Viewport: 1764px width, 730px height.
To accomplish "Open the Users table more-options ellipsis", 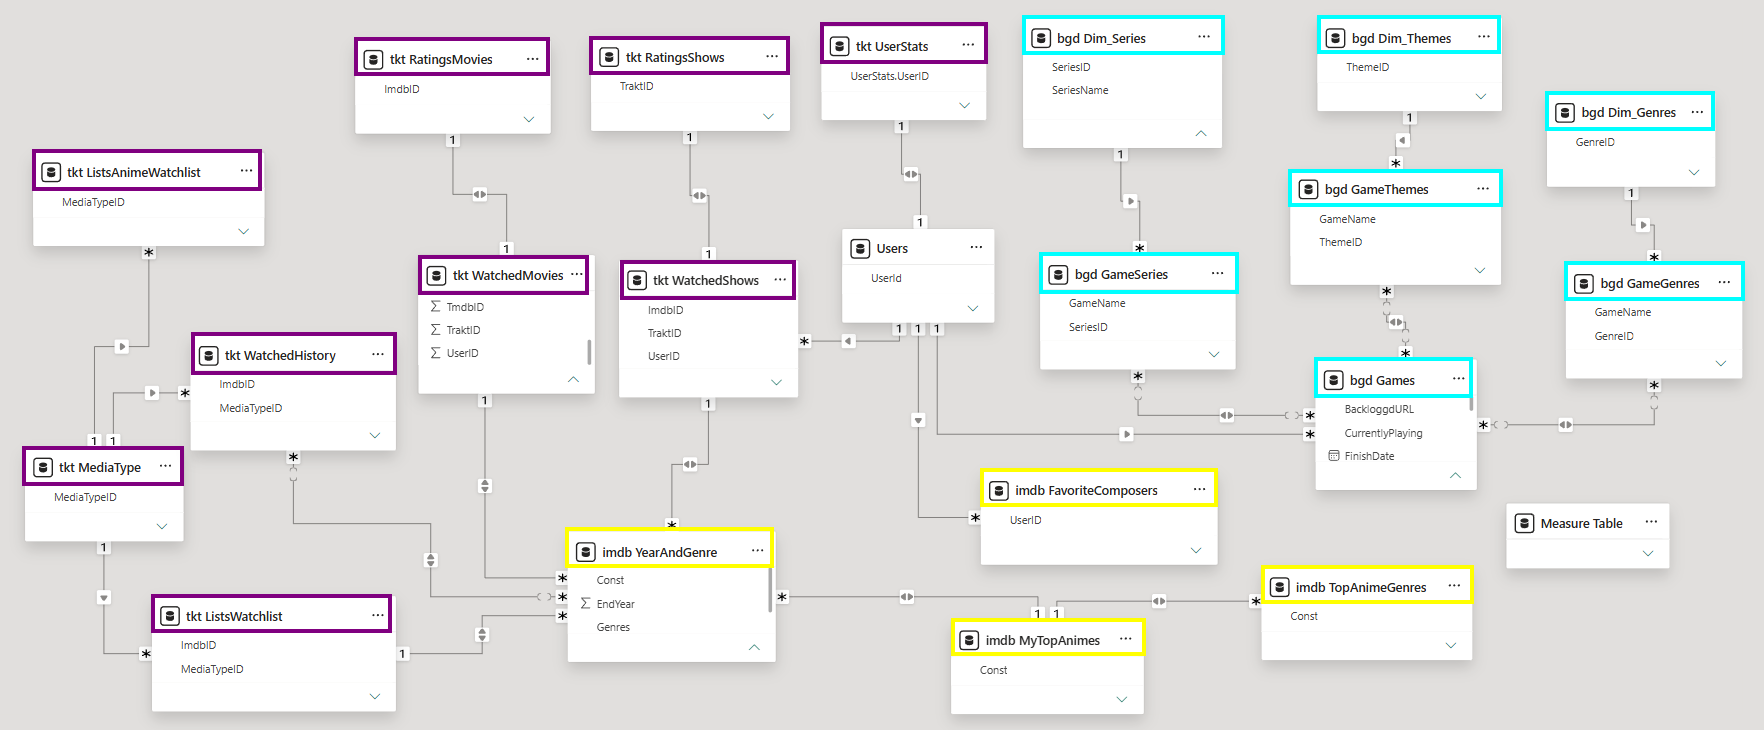I will point(976,247).
